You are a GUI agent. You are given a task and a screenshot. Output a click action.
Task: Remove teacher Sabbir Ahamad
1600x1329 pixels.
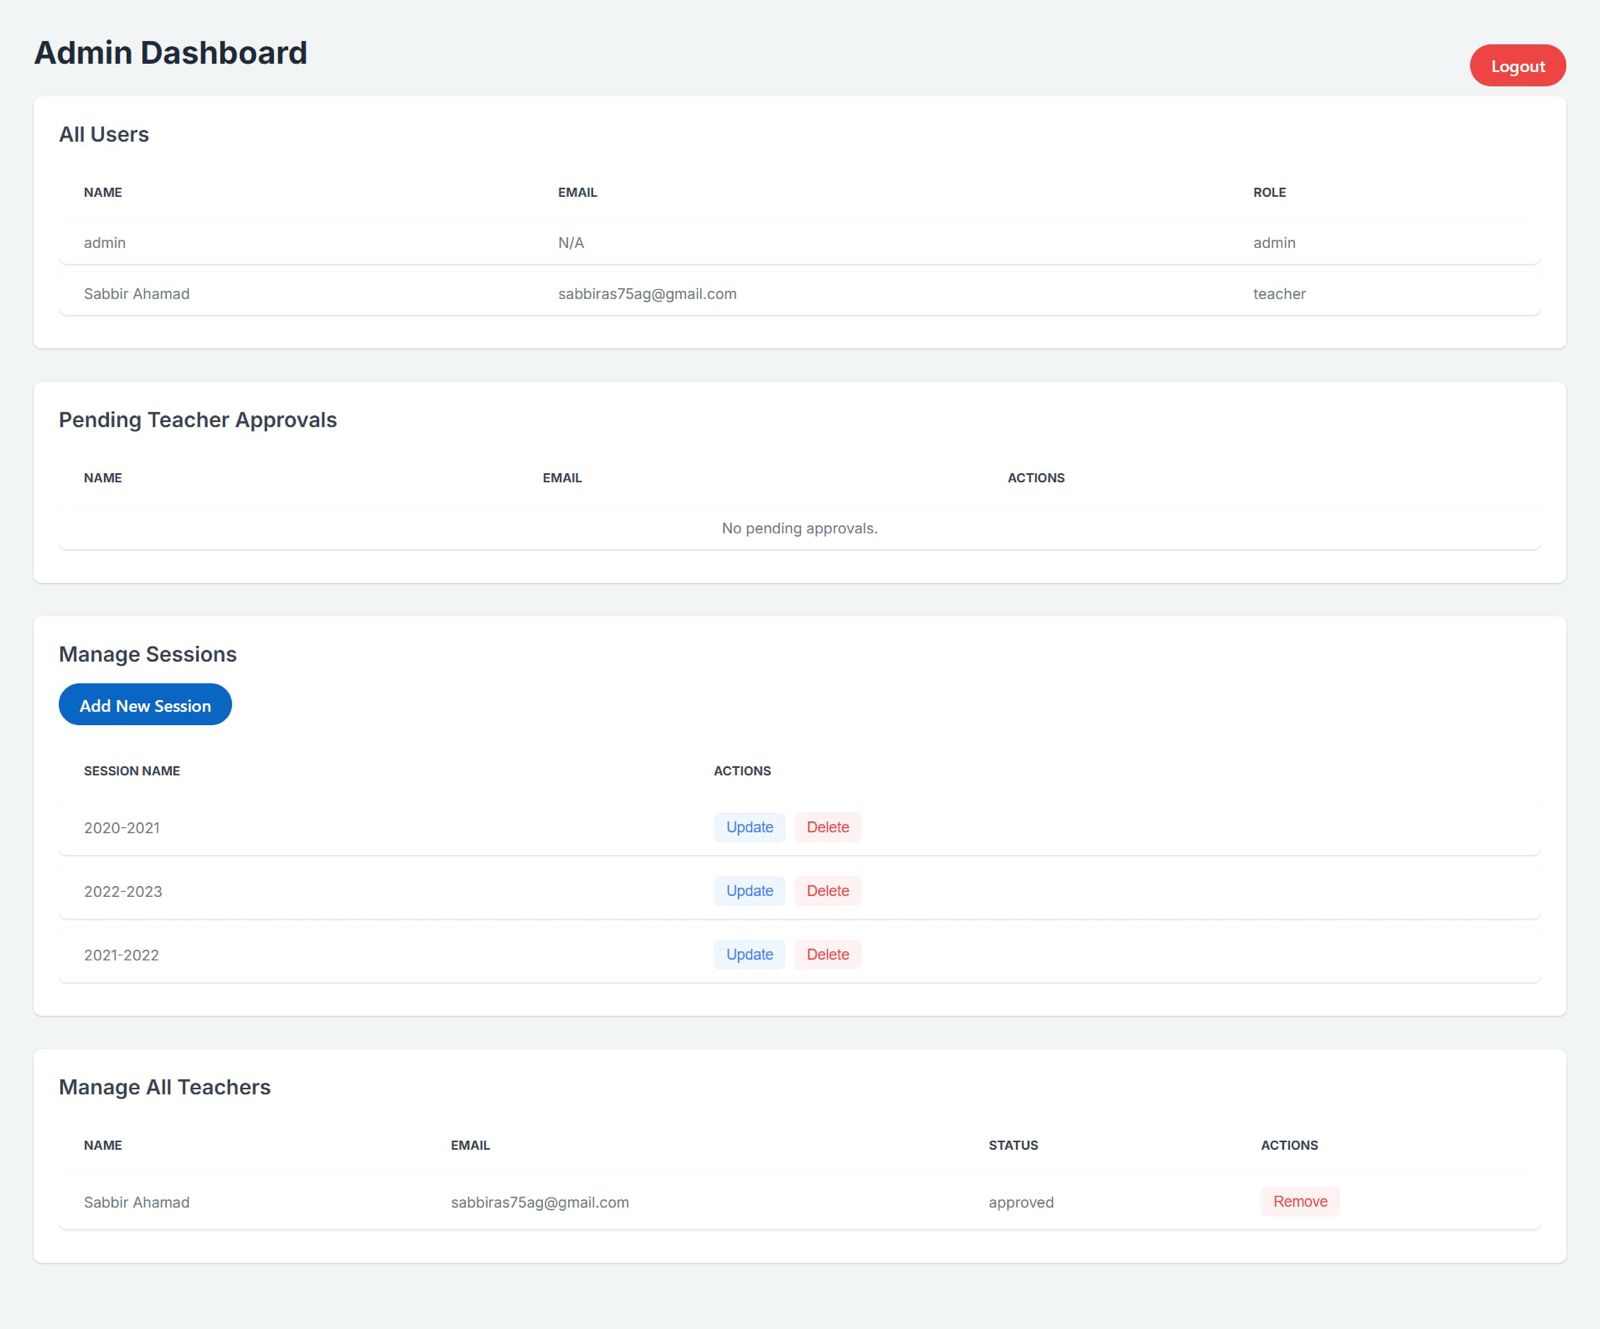point(1300,1202)
